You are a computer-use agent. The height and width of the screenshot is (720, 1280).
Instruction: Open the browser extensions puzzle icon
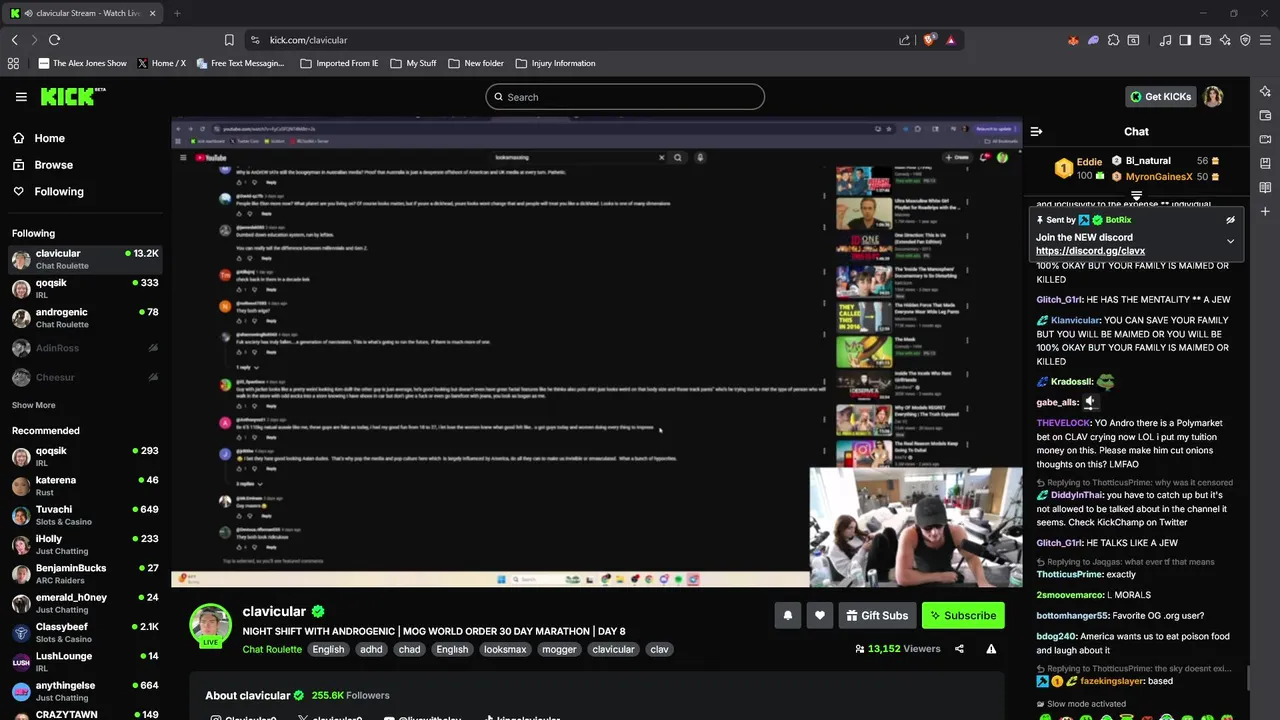pyautogui.click(x=1113, y=40)
